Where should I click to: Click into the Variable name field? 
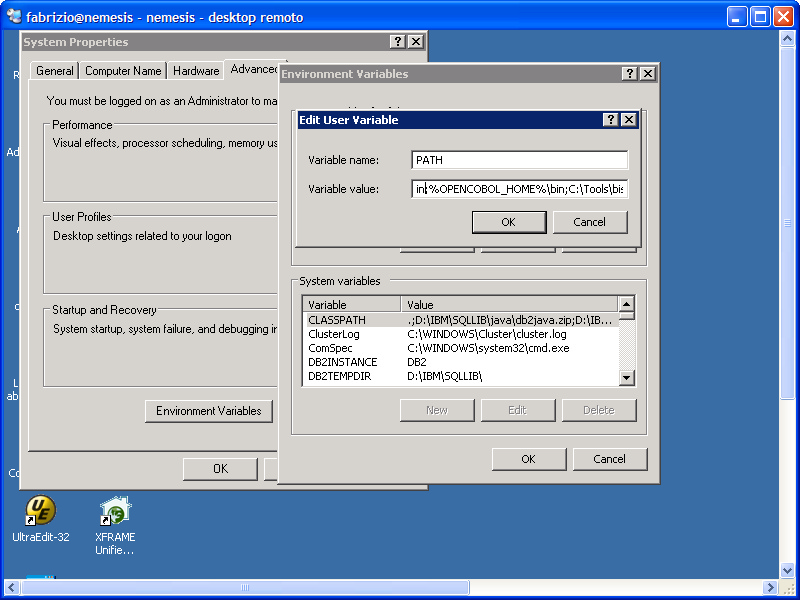point(519,160)
